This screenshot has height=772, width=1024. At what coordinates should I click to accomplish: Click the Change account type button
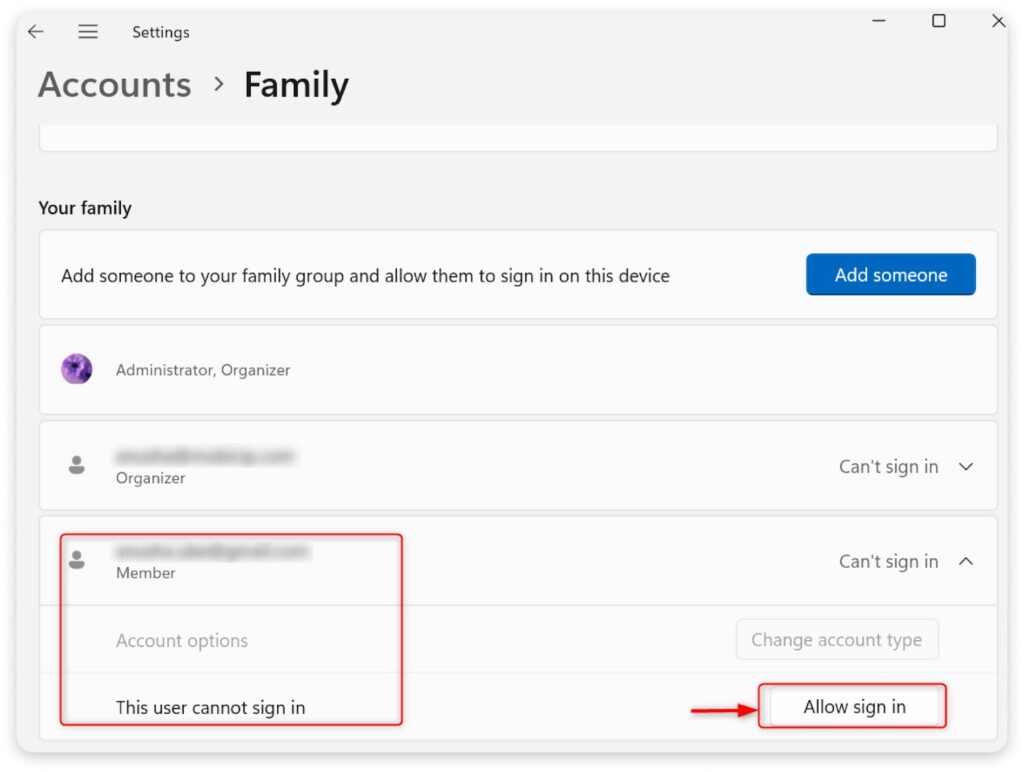pyautogui.click(x=837, y=640)
